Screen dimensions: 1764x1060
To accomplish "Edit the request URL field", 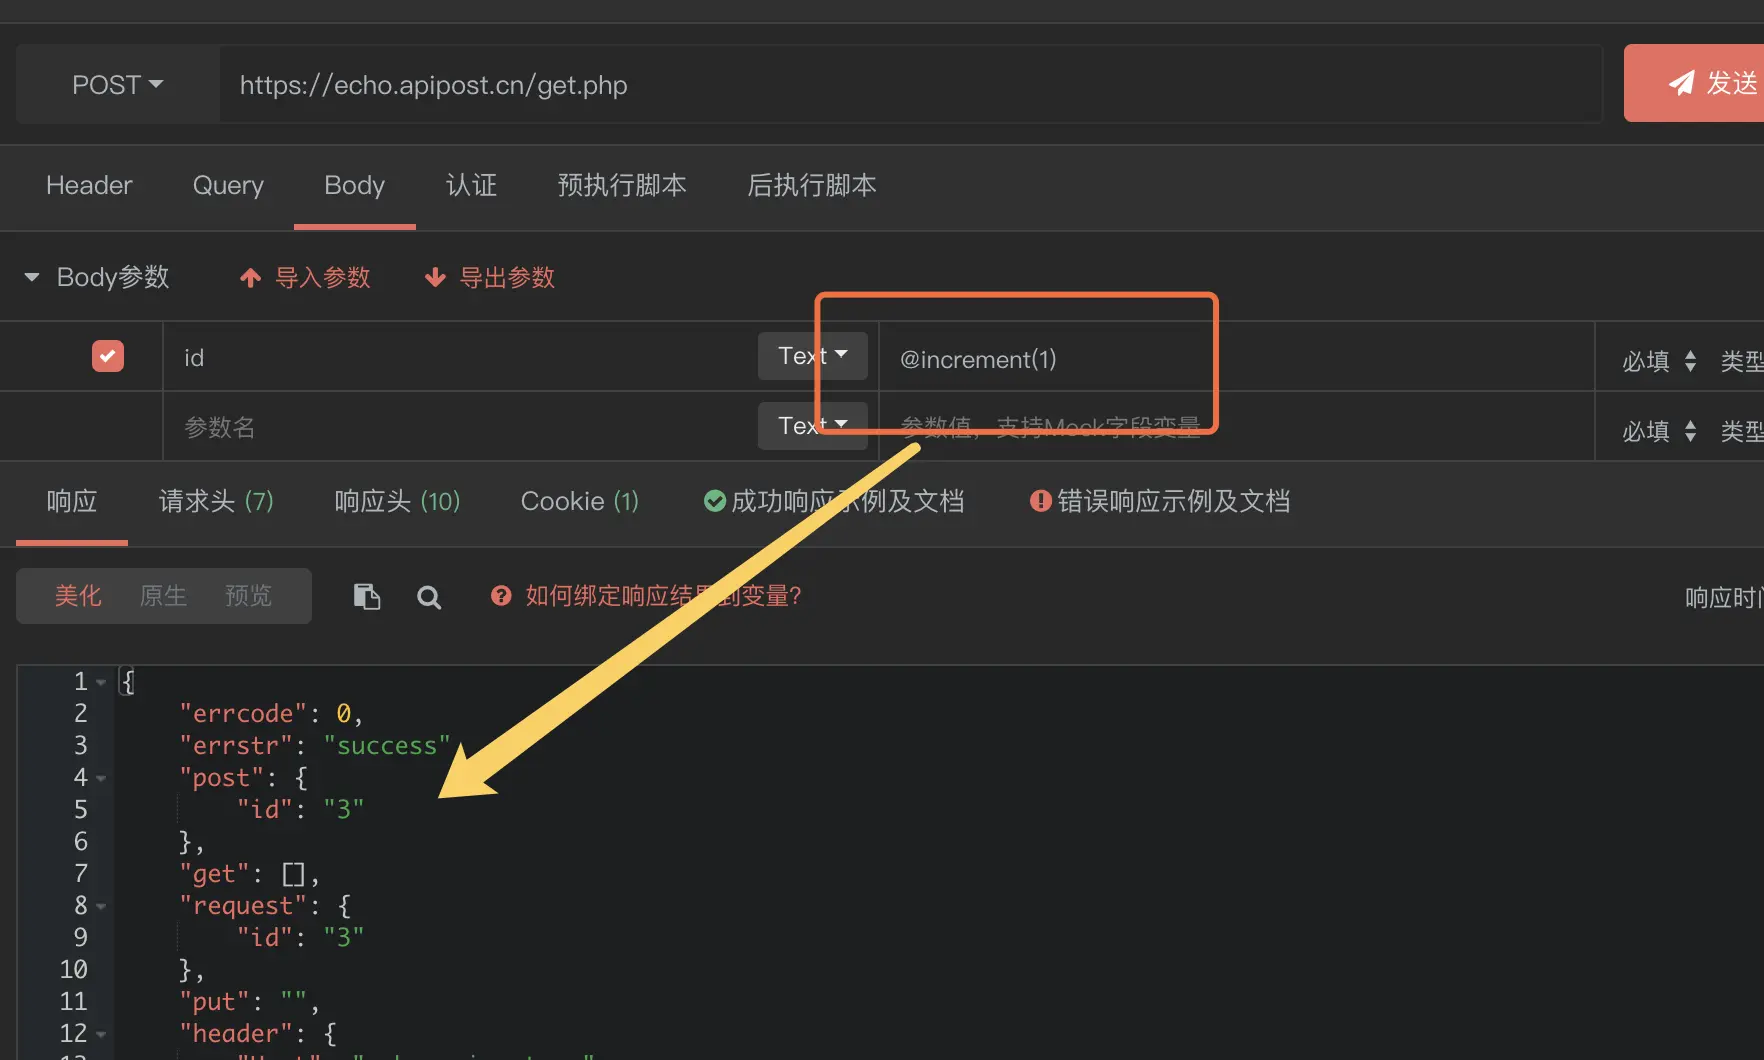I will click(910, 85).
